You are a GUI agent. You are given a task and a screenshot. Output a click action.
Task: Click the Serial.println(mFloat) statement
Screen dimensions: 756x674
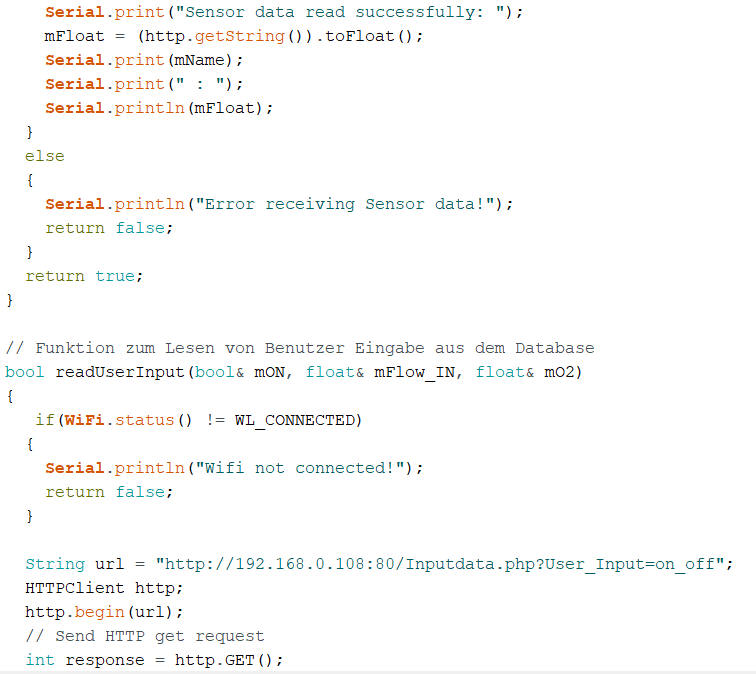point(159,107)
